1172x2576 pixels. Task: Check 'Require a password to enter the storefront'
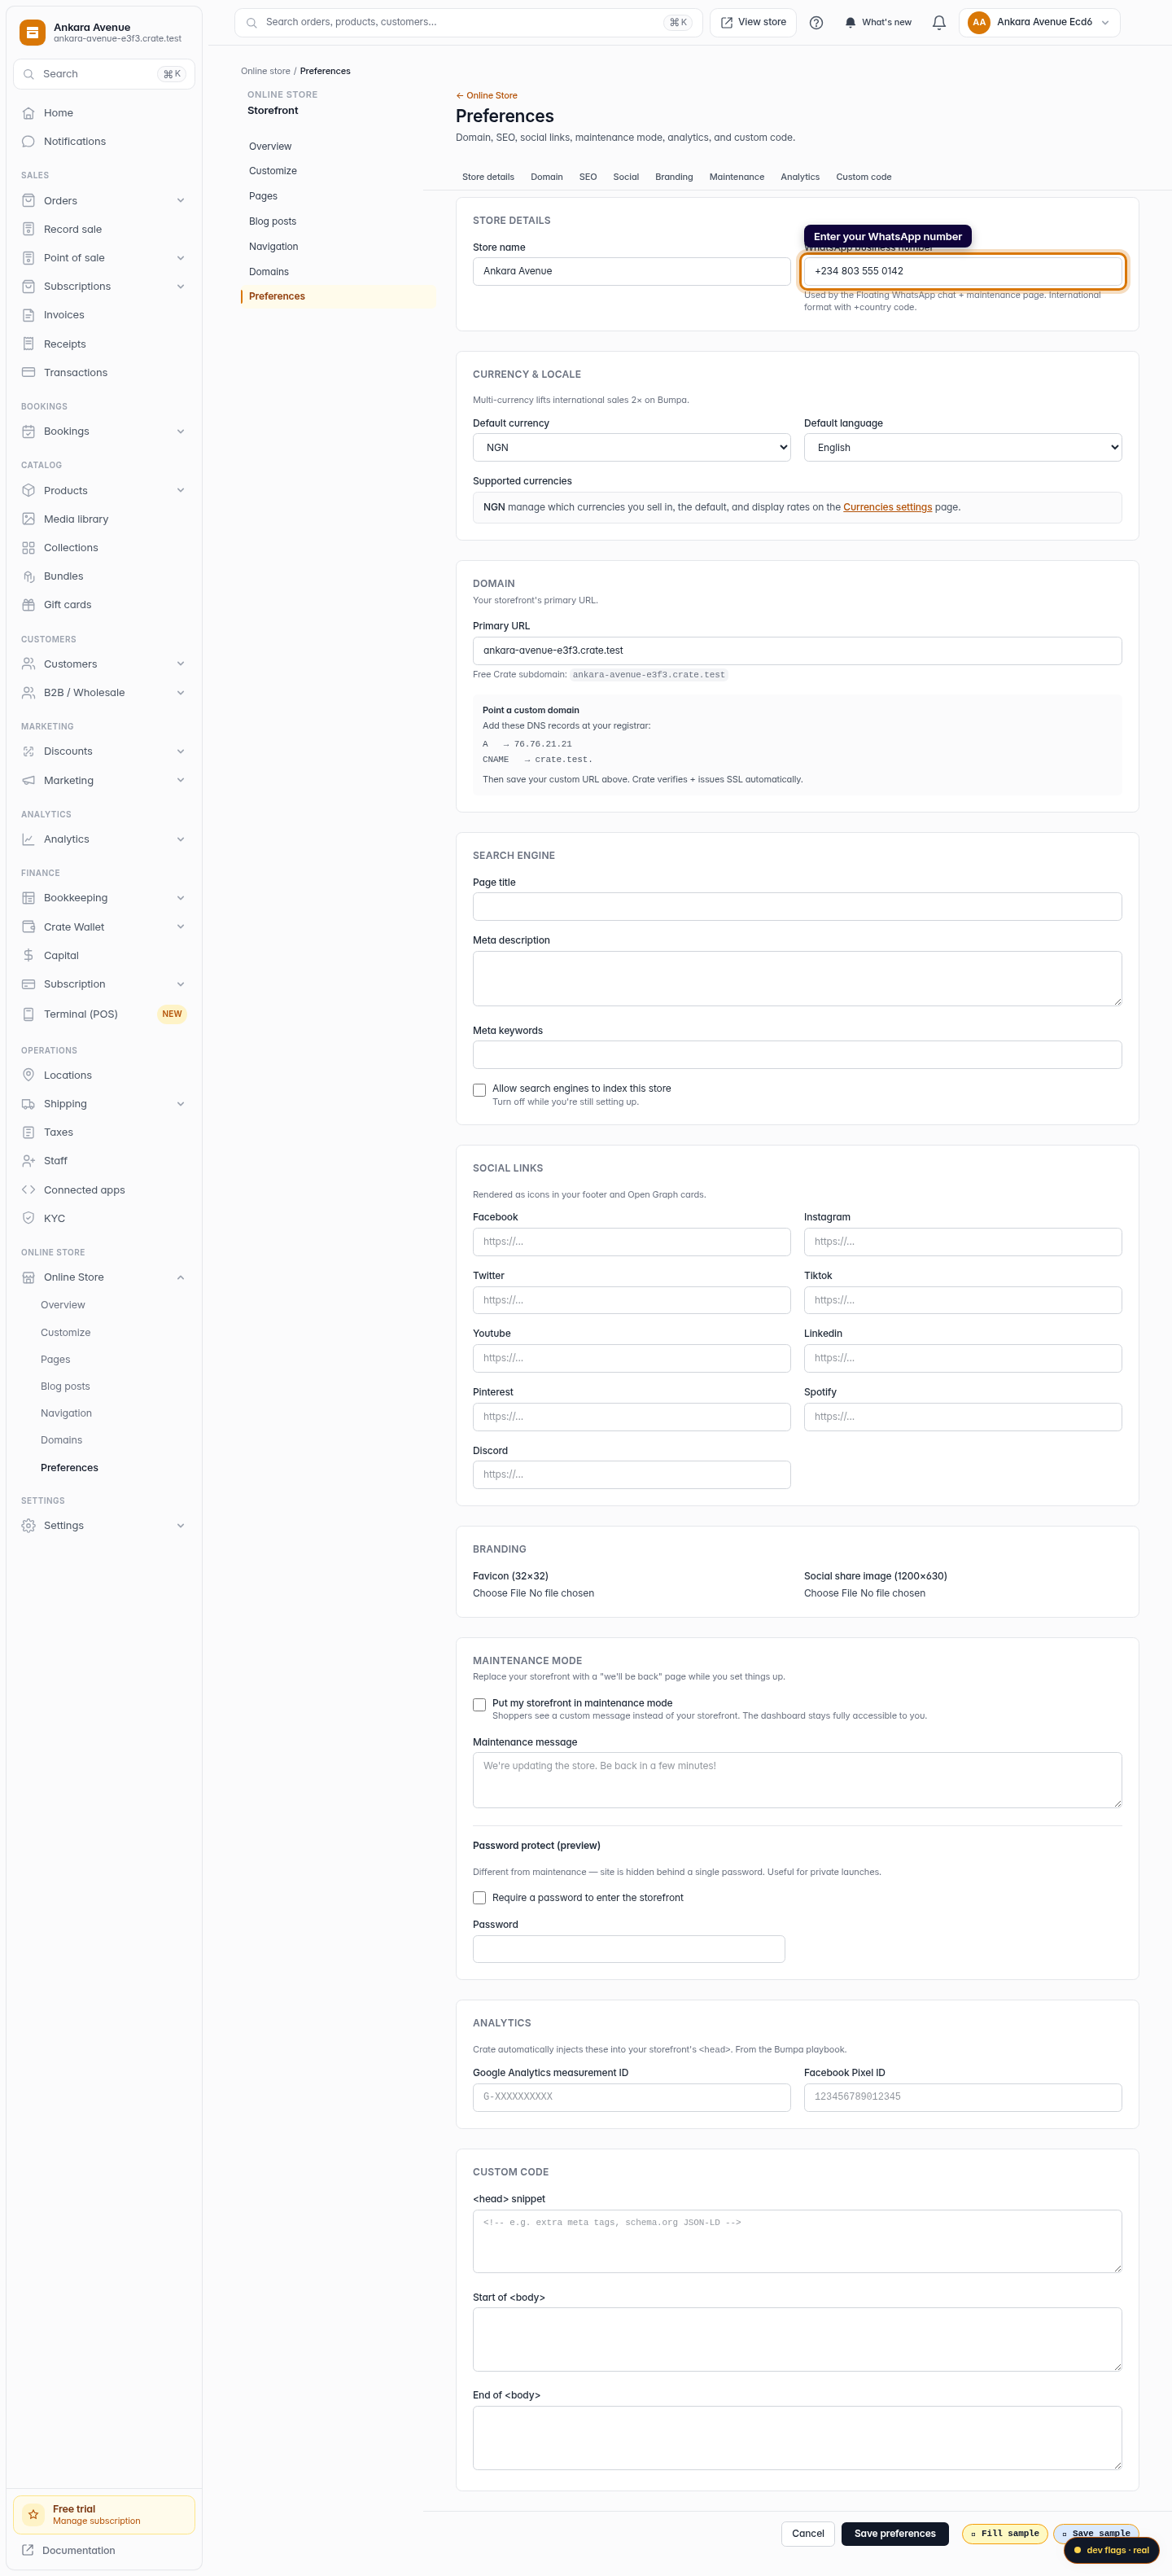[480, 1898]
